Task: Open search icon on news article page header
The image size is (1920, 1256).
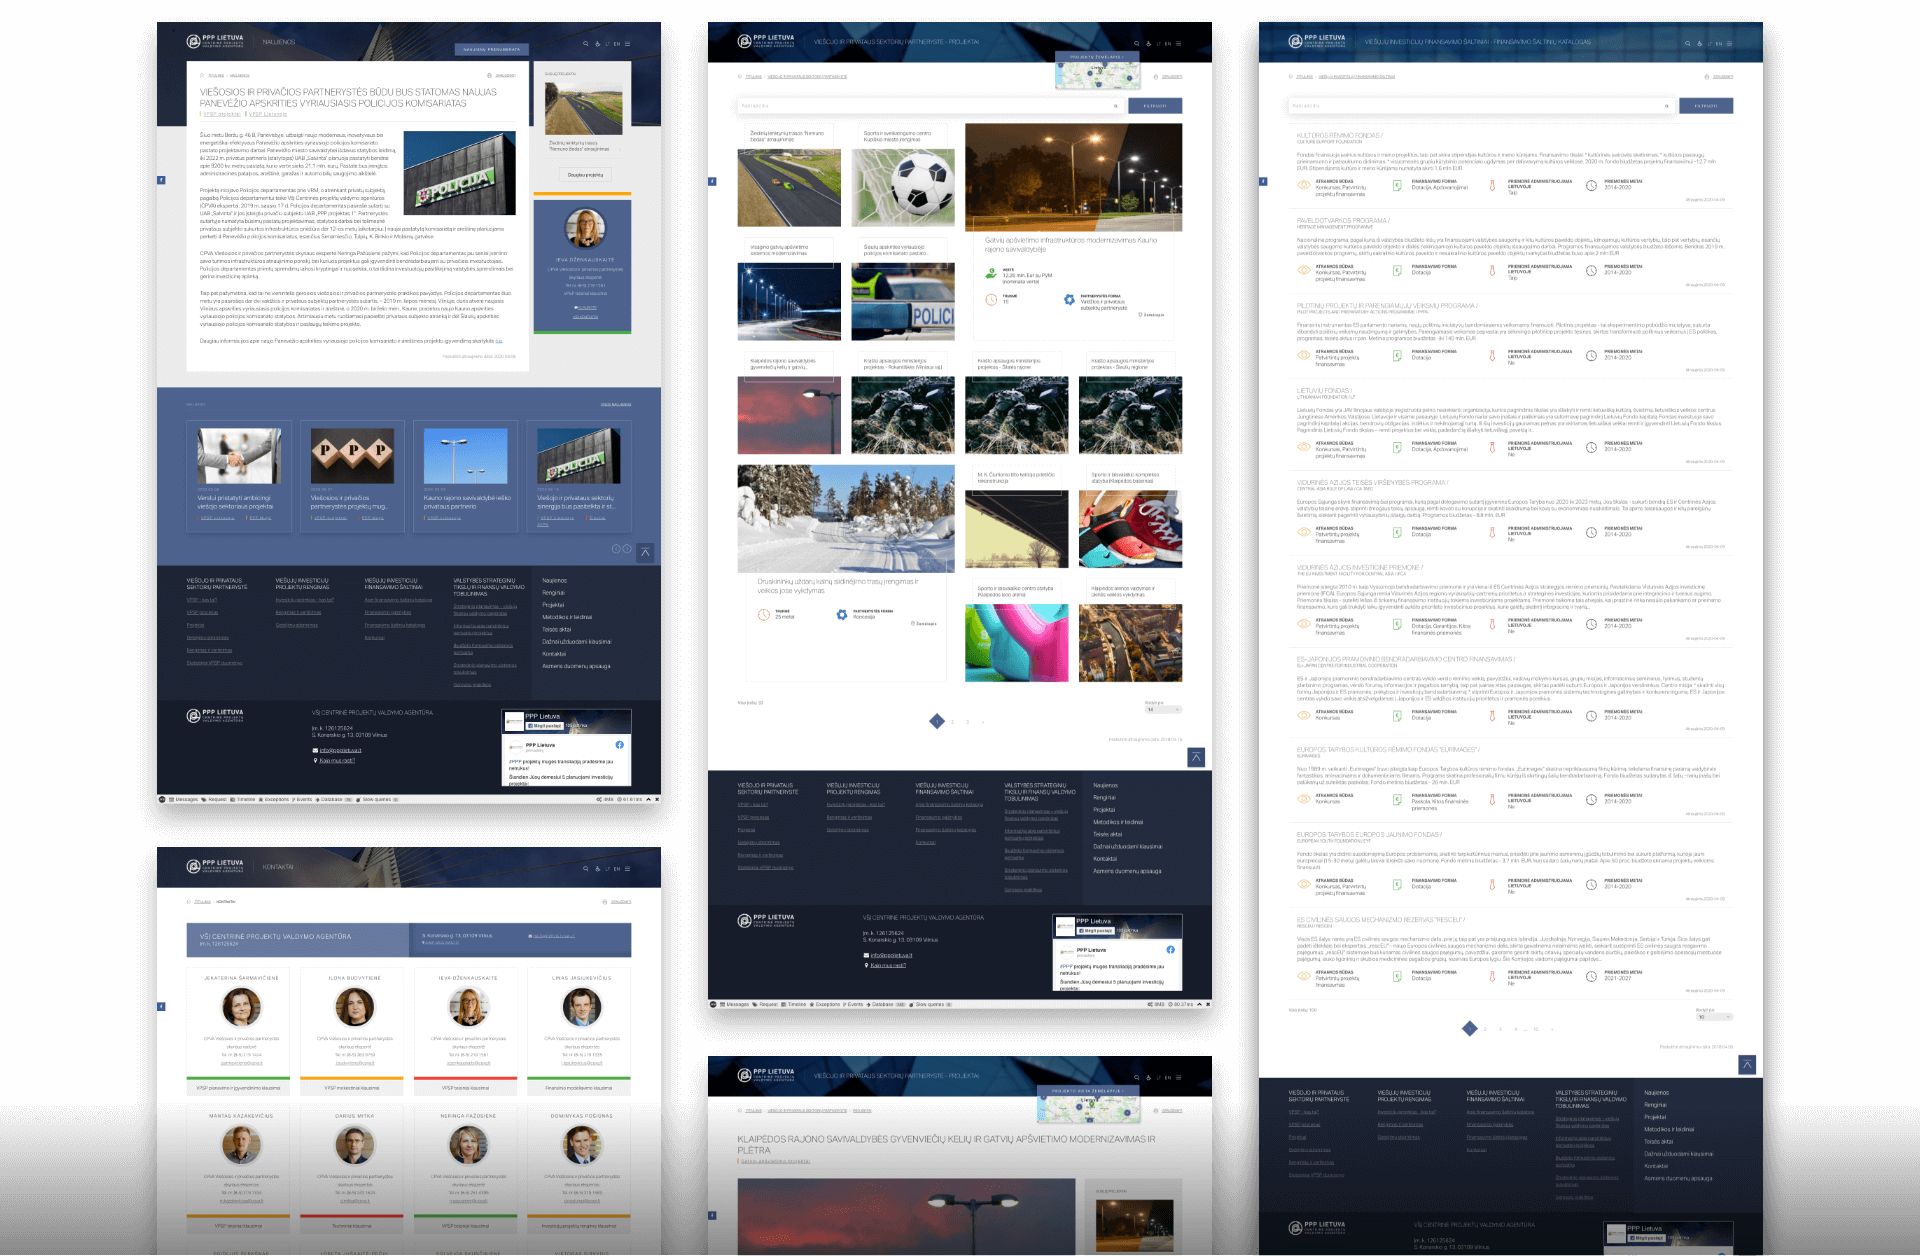Action: coord(586,44)
